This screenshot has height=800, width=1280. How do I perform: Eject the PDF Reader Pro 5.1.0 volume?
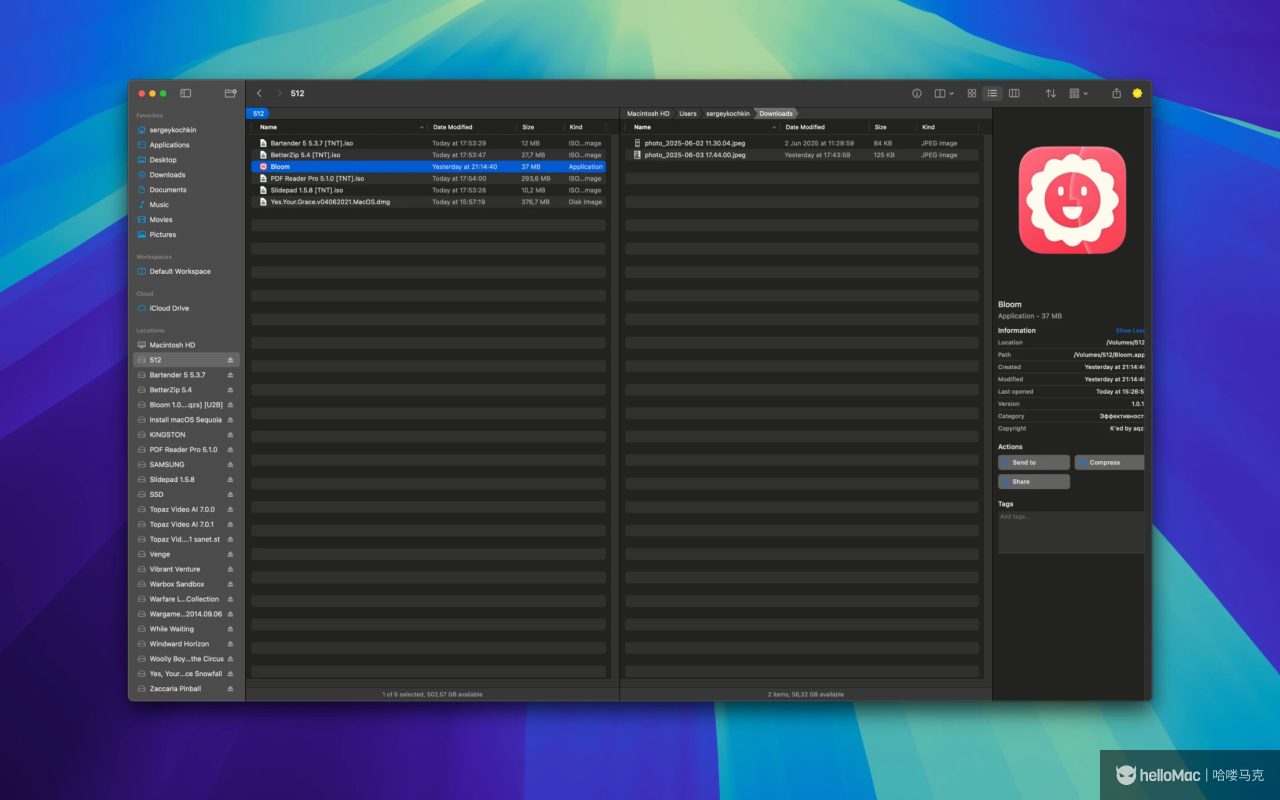coord(230,450)
